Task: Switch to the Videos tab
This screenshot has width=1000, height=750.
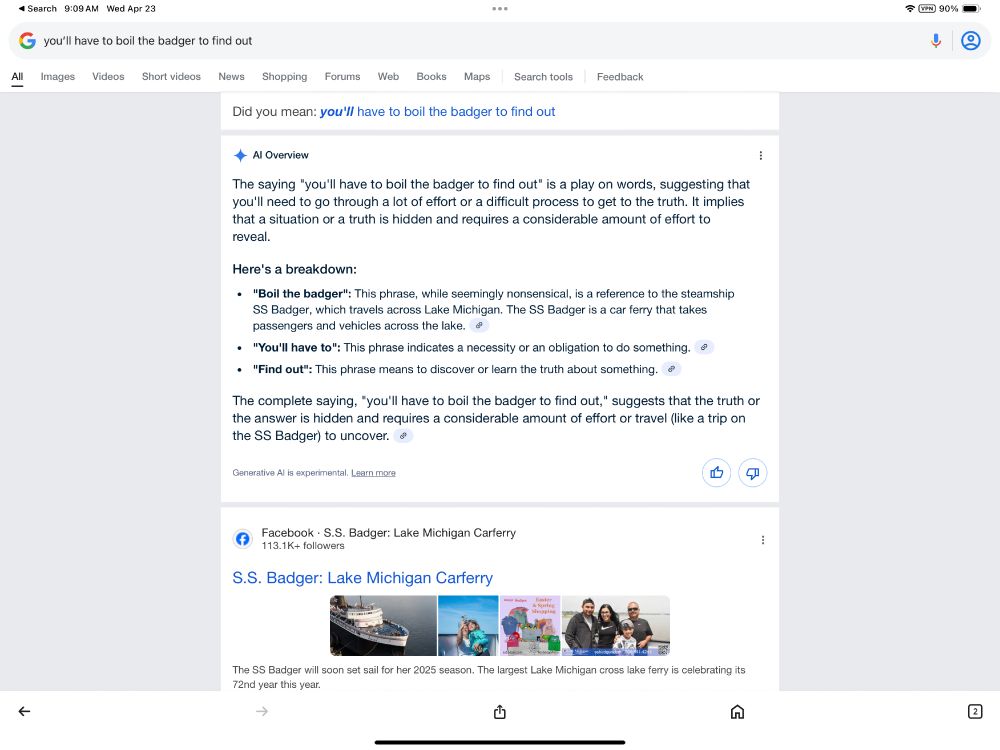Action: pyautogui.click(x=108, y=77)
